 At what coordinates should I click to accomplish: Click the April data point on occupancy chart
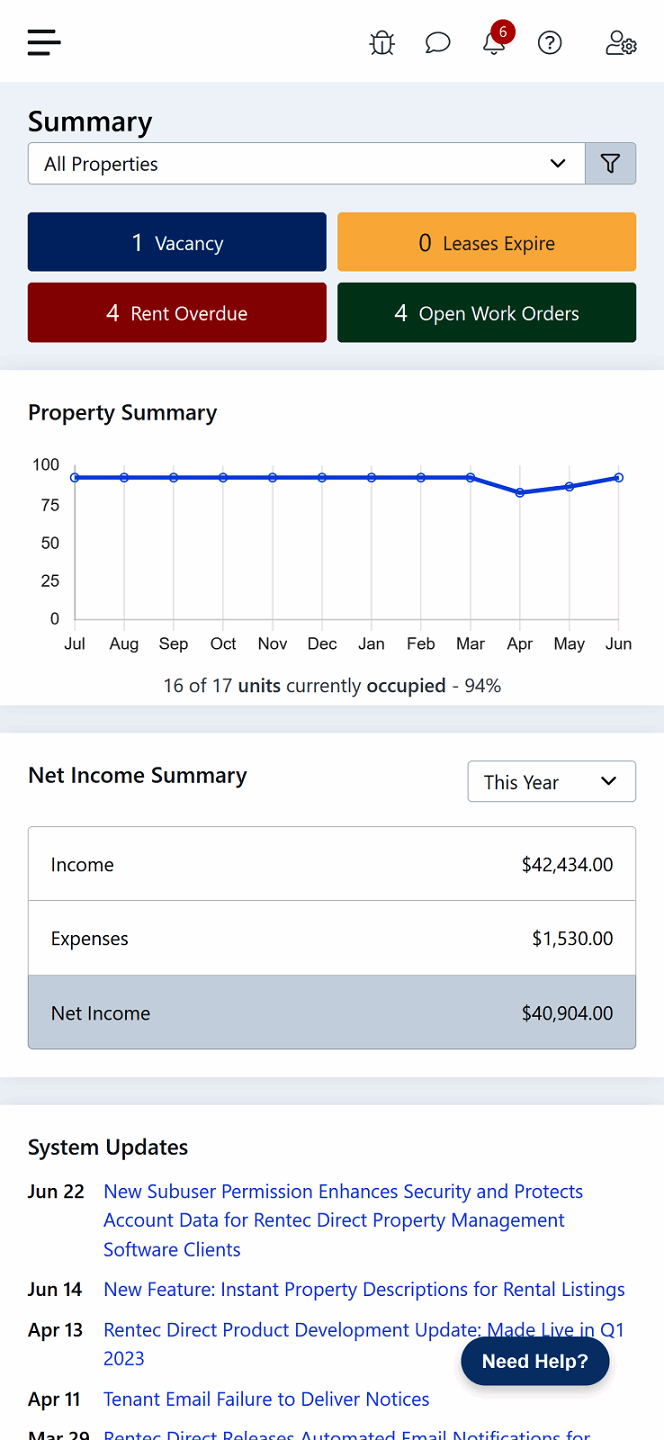[x=520, y=493]
